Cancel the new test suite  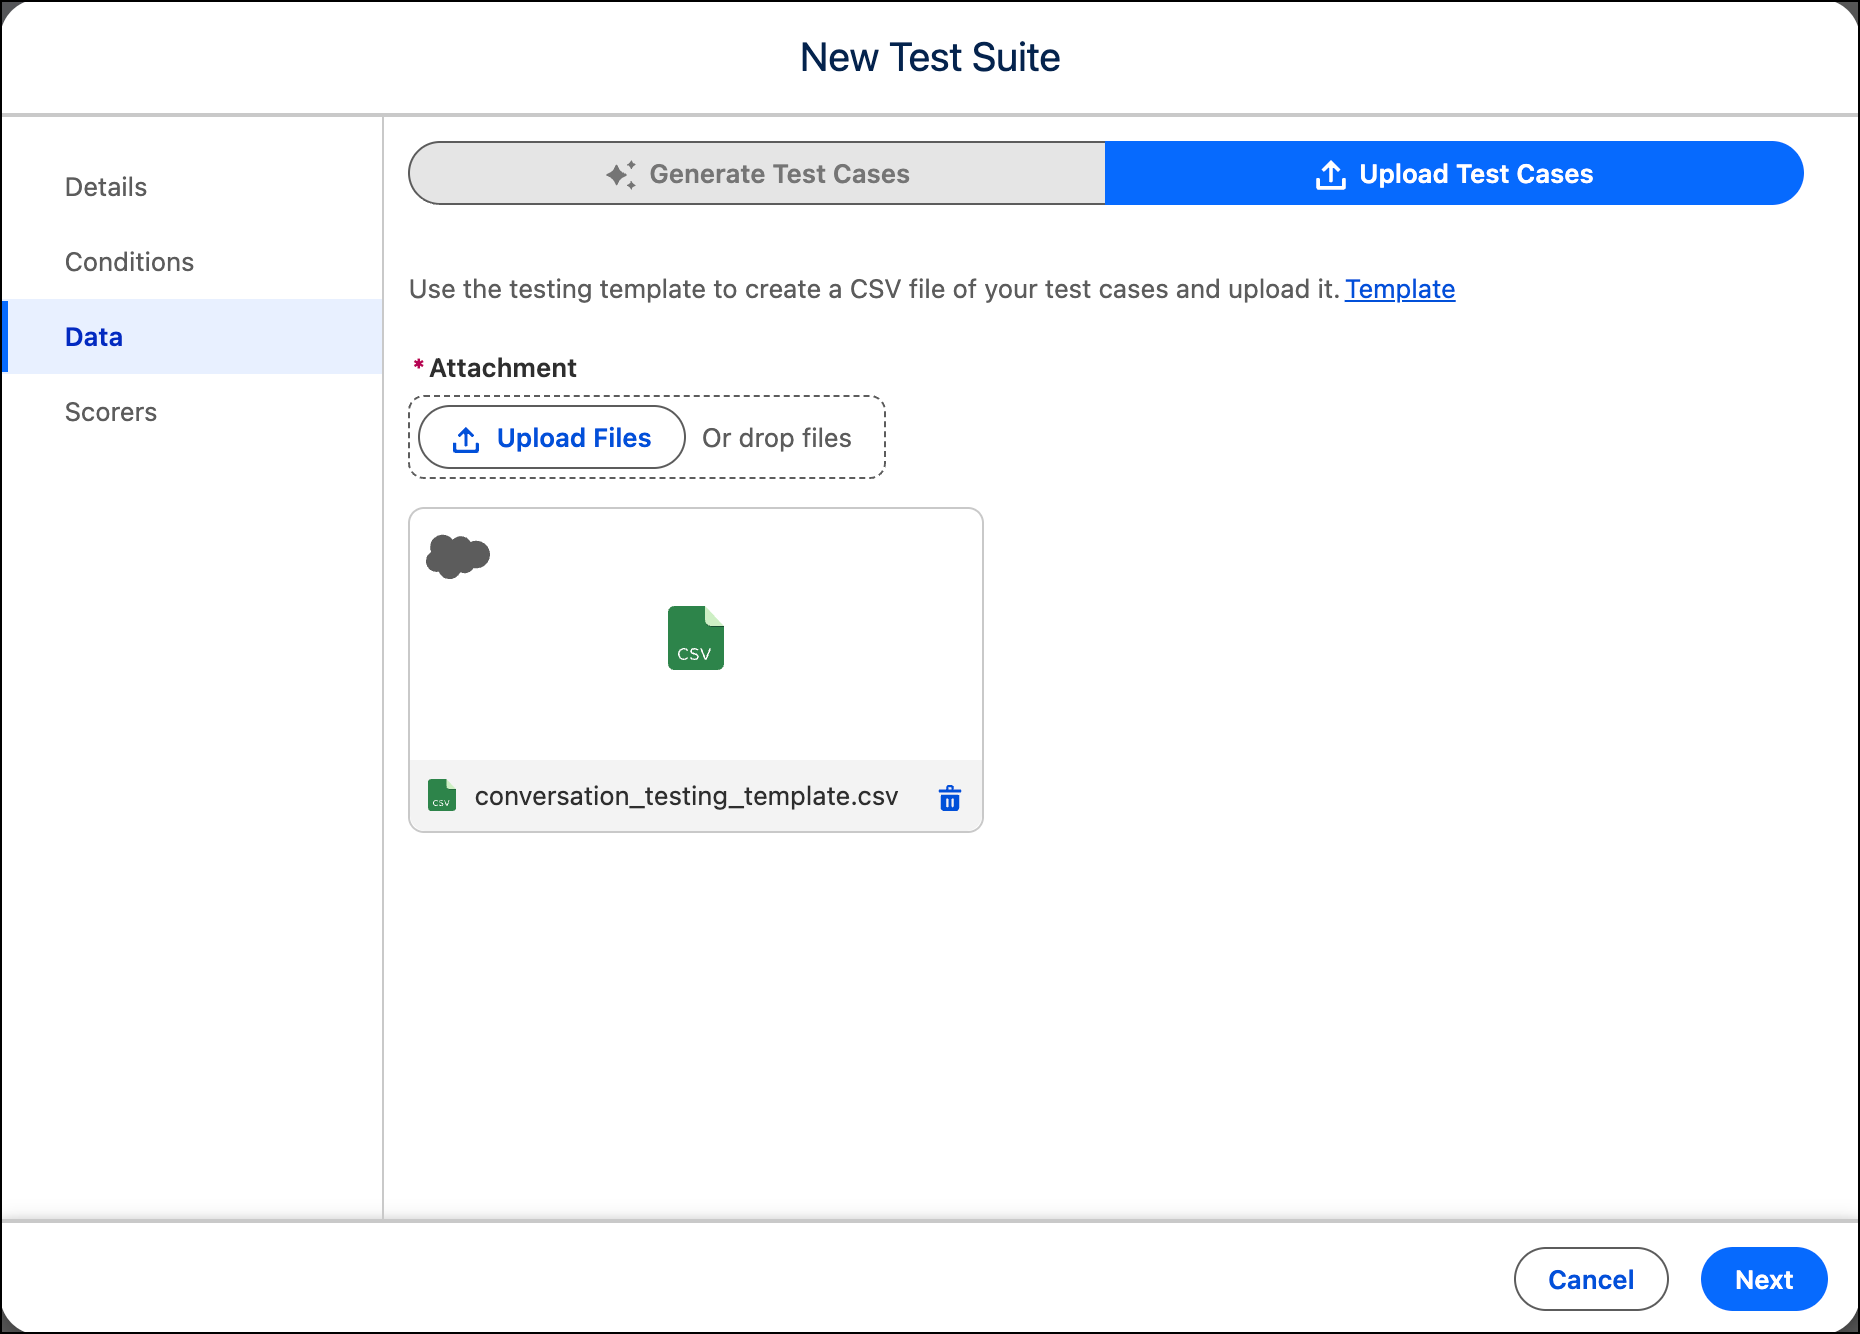point(1591,1279)
